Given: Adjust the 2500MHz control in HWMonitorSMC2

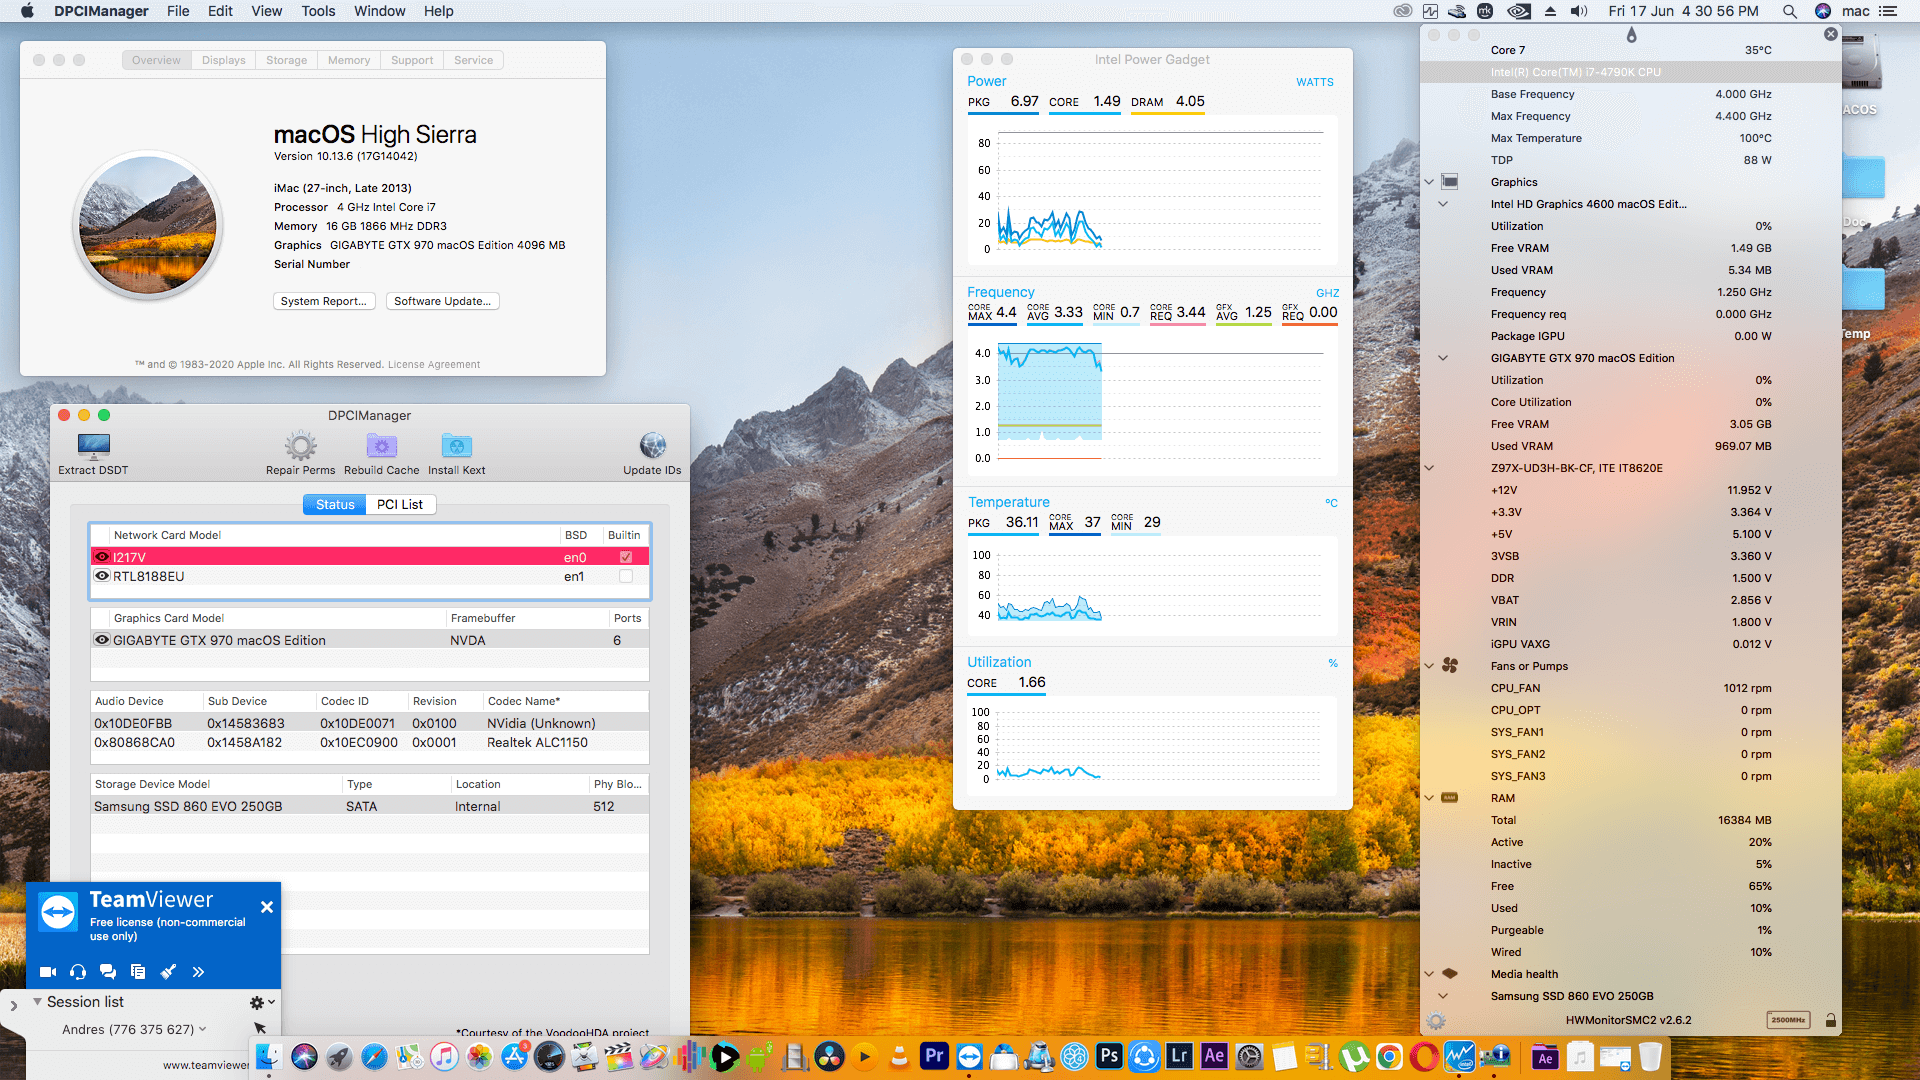Looking at the screenshot, I should click(x=1788, y=1020).
